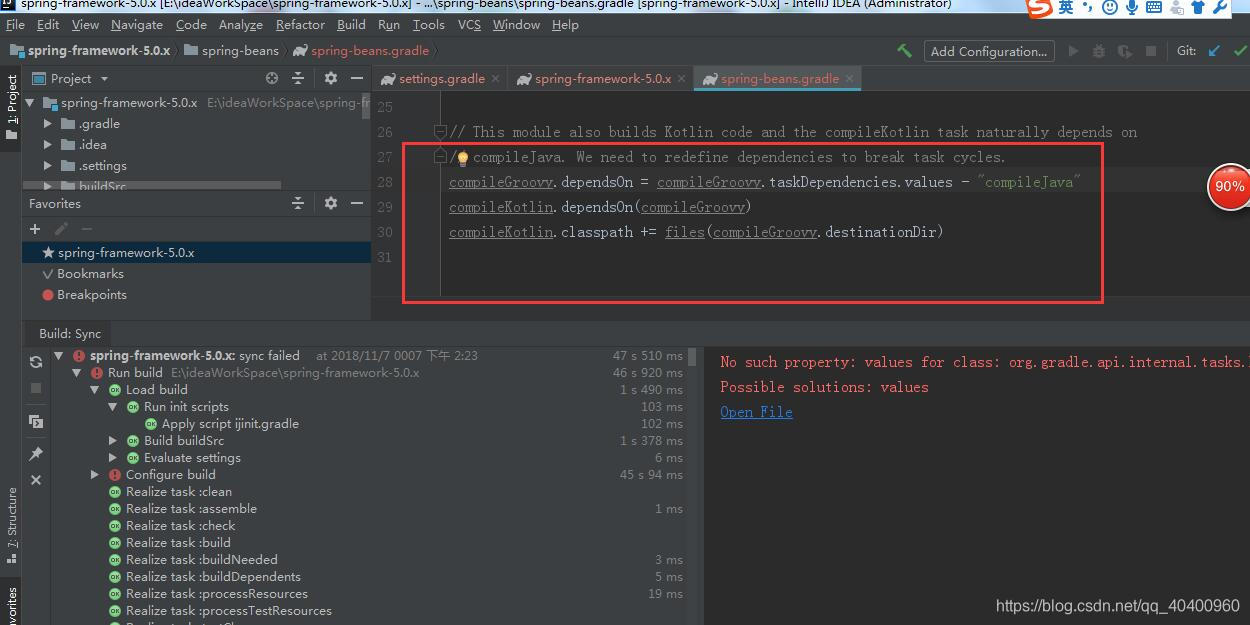Open Project panel settings gear

coord(331,78)
